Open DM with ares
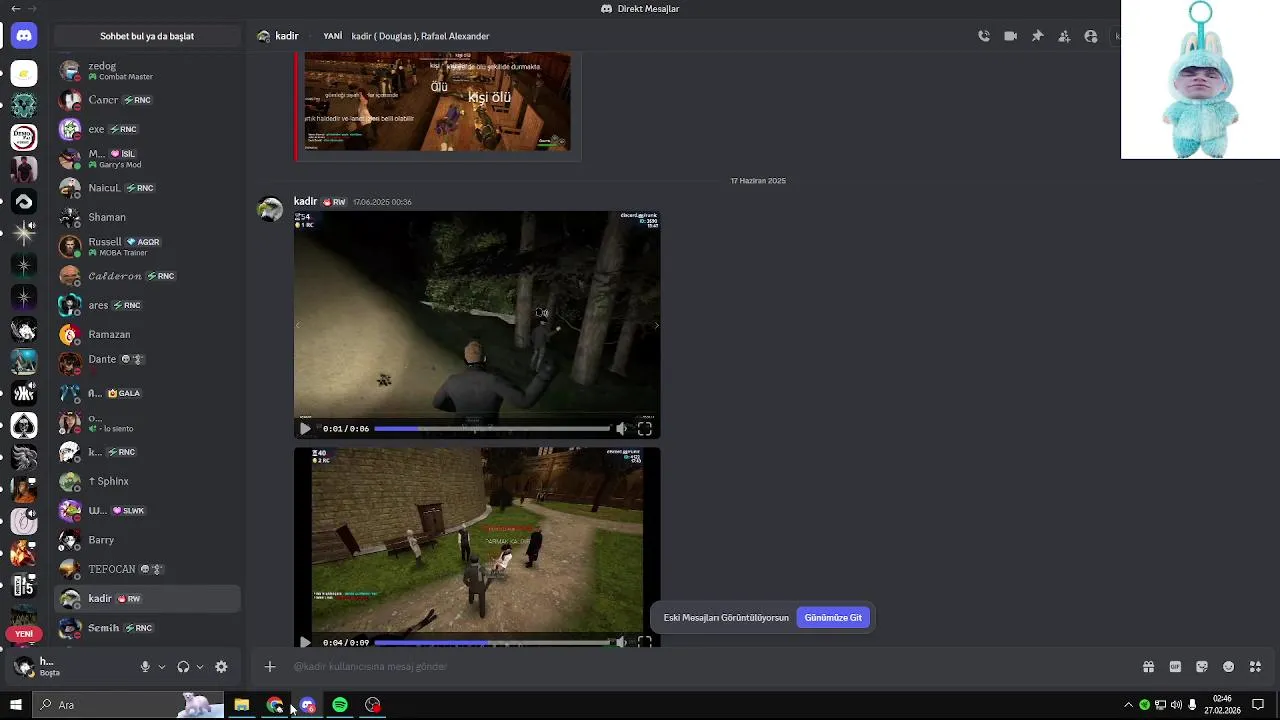 pyautogui.click(x=147, y=305)
